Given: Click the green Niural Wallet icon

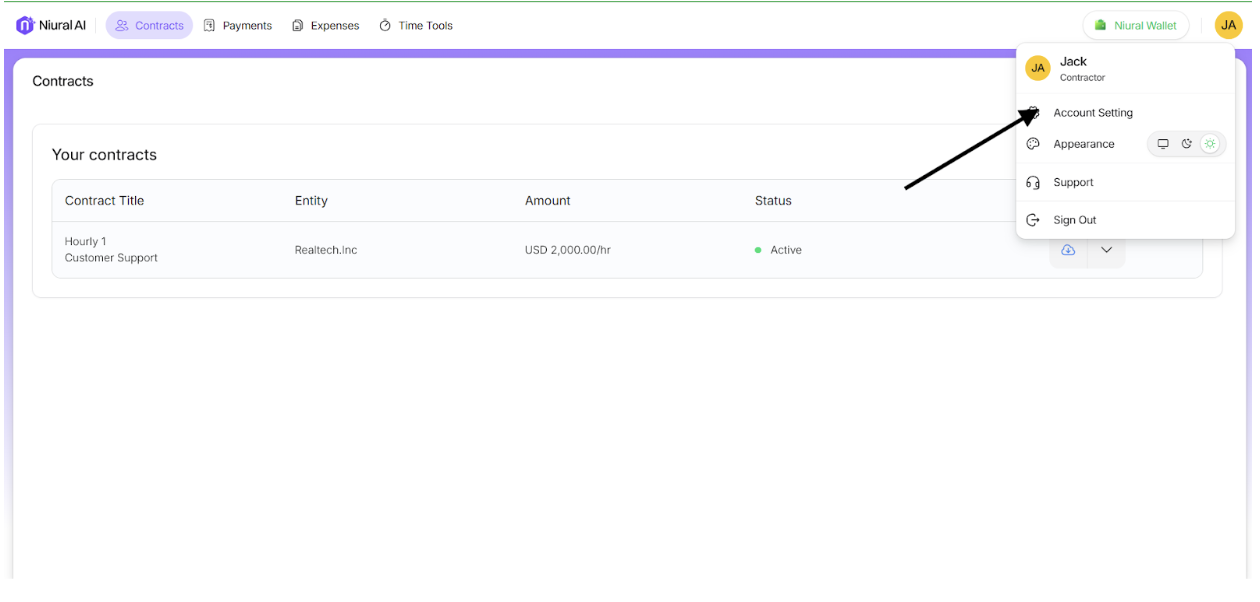Looking at the screenshot, I should point(1101,25).
